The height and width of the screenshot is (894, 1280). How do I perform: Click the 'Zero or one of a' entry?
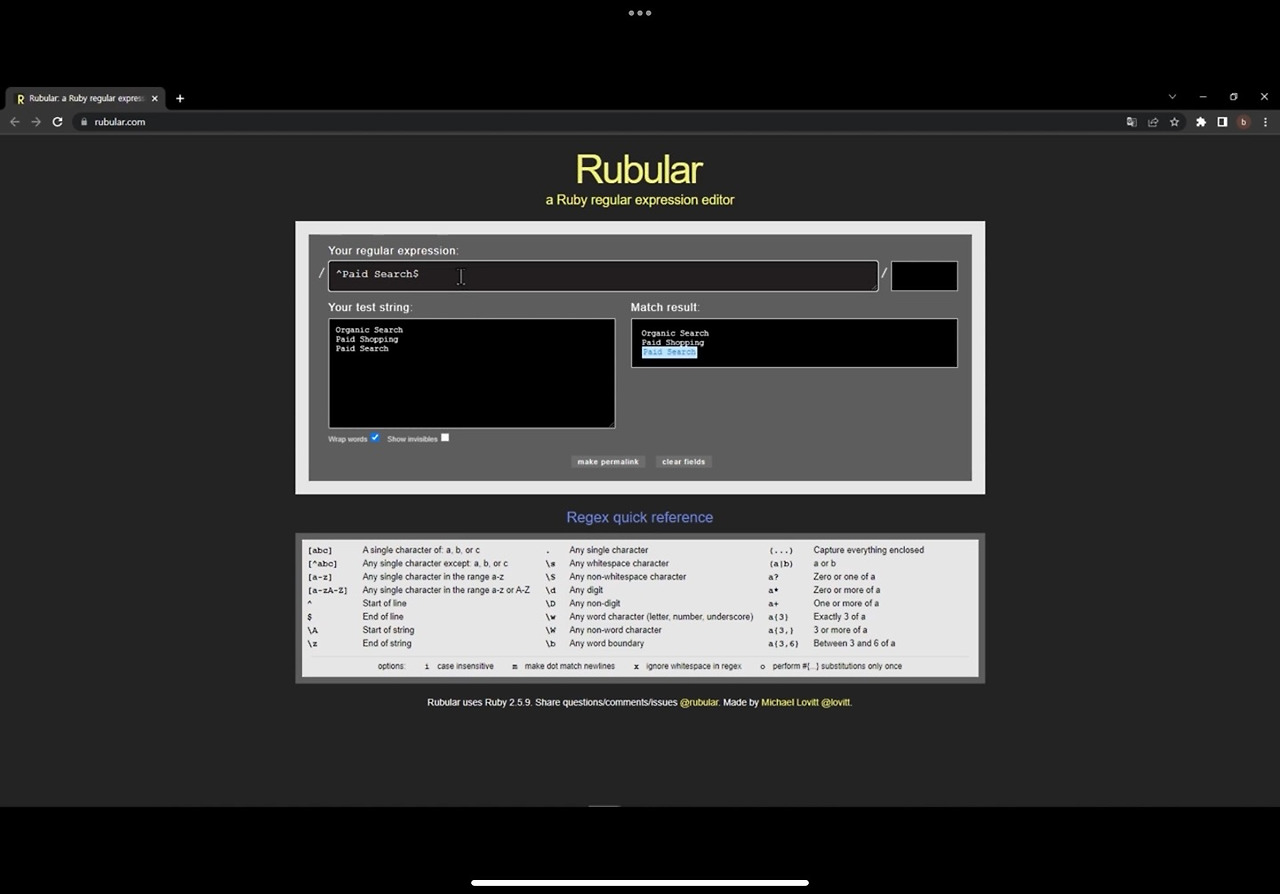click(x=844, y=577)
